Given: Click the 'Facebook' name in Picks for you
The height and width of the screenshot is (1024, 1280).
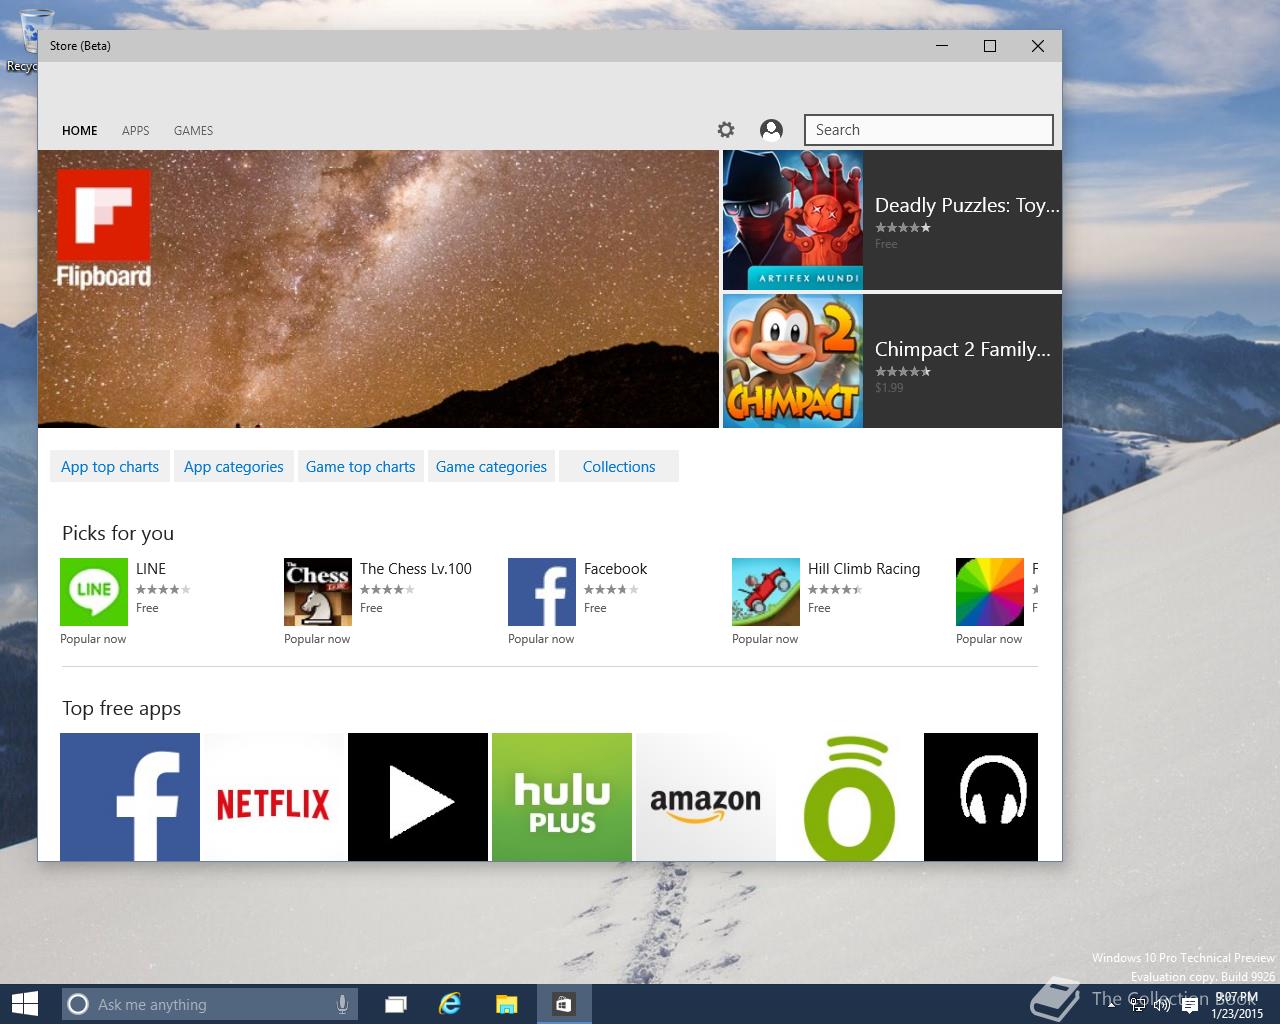Looking at the screenshot, I should pyautogui.click(x=616, y=568).
